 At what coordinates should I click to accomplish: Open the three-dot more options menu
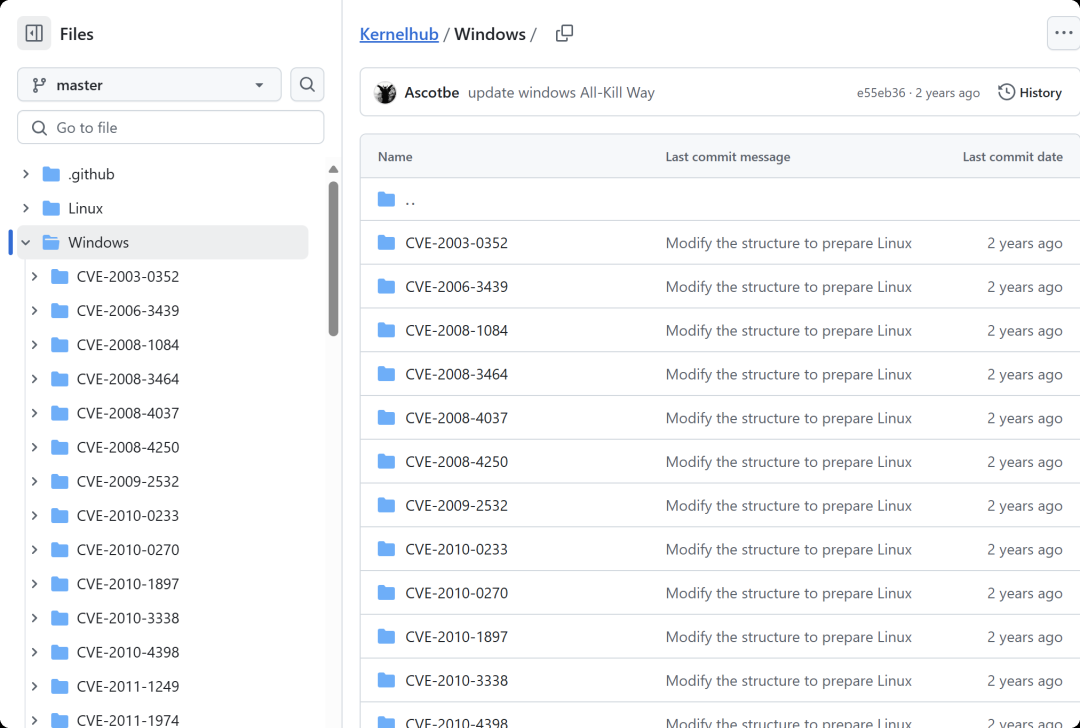point(1063,33)
